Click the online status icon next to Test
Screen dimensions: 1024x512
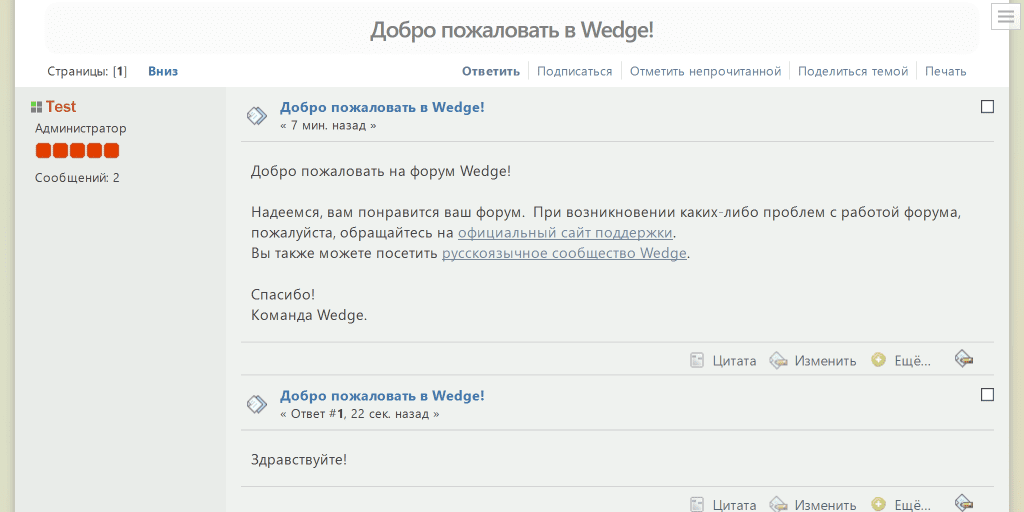click(x=36, y=107)
